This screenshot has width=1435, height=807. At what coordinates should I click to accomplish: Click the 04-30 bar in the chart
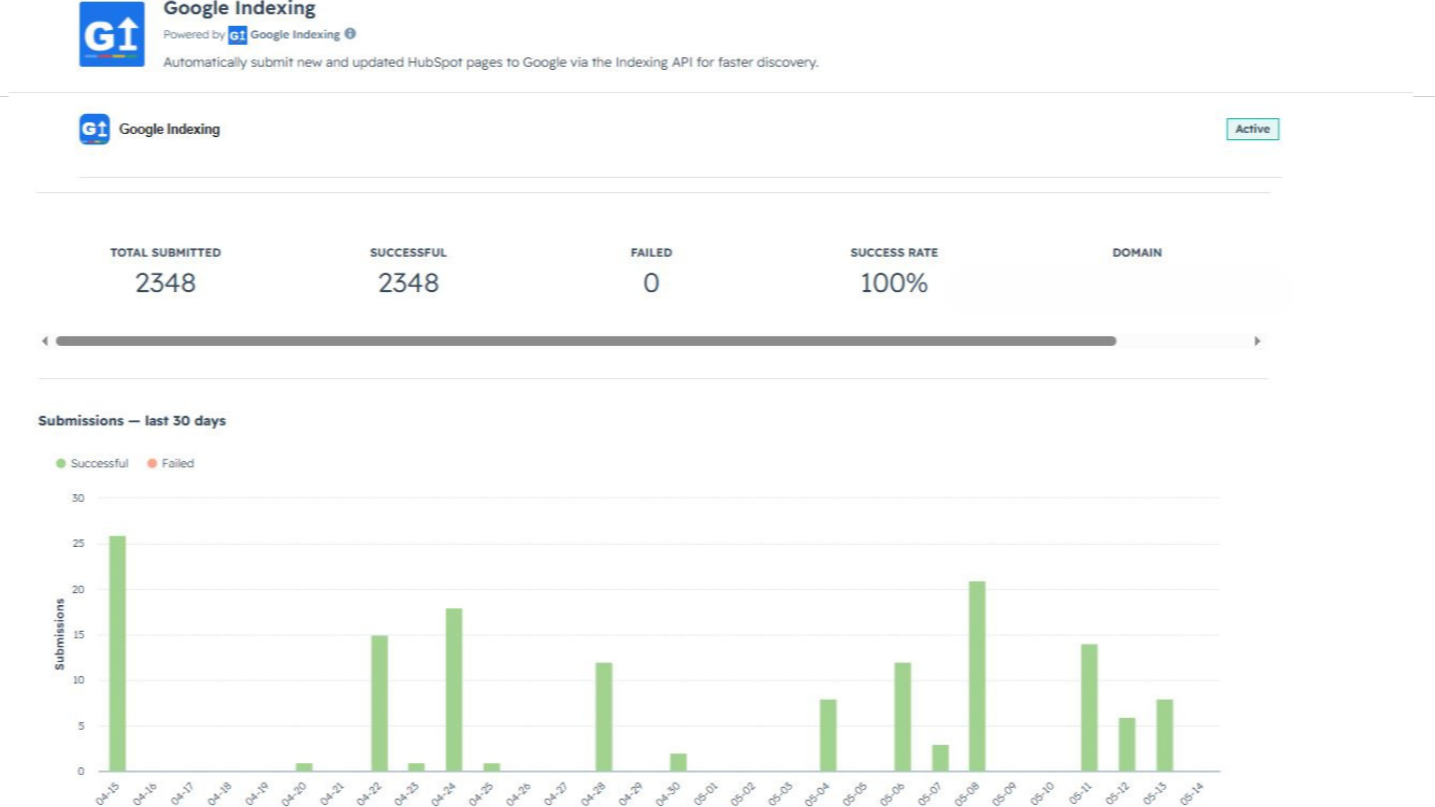point(678,762)
